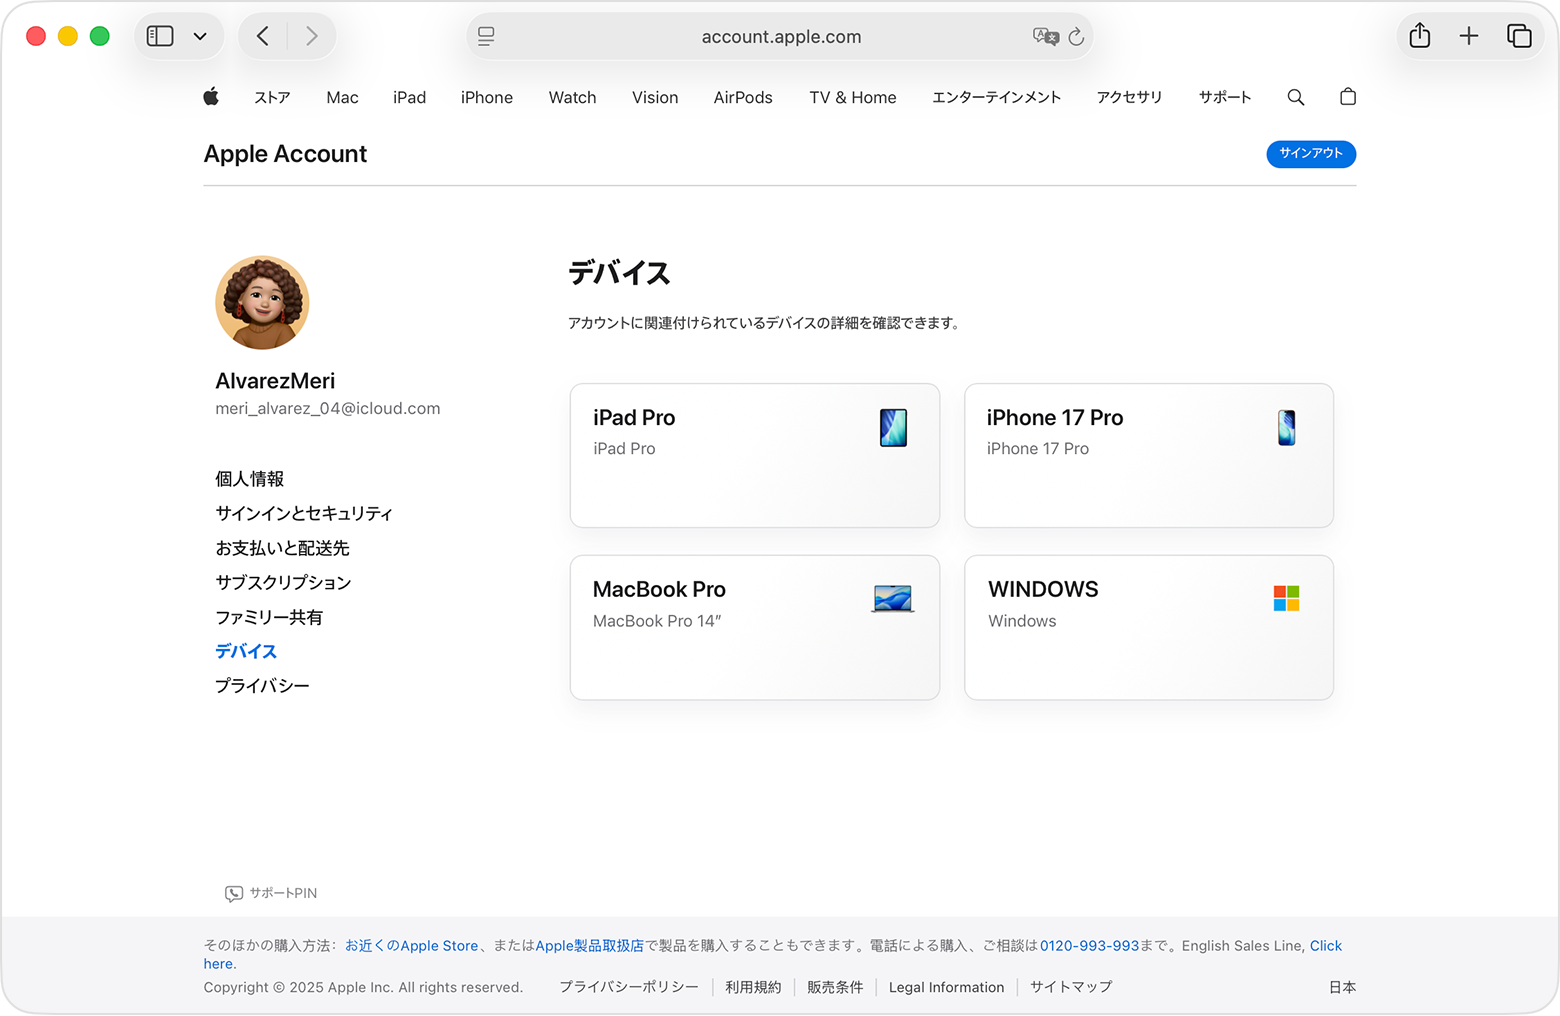Click the translate icon in the address bar
The image size is (1560, 1016).
point(1046,36)
